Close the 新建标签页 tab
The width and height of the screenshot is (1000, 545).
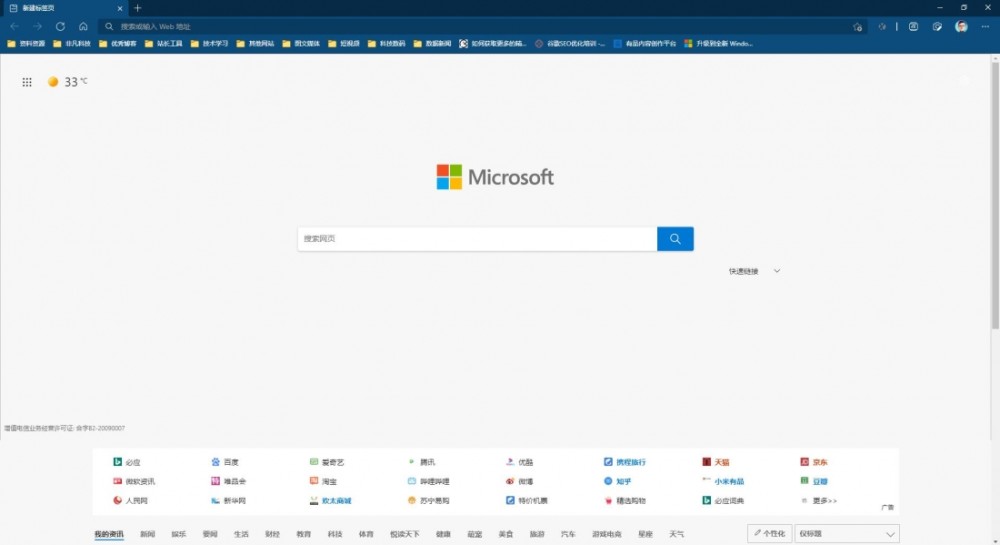(120, 8)
